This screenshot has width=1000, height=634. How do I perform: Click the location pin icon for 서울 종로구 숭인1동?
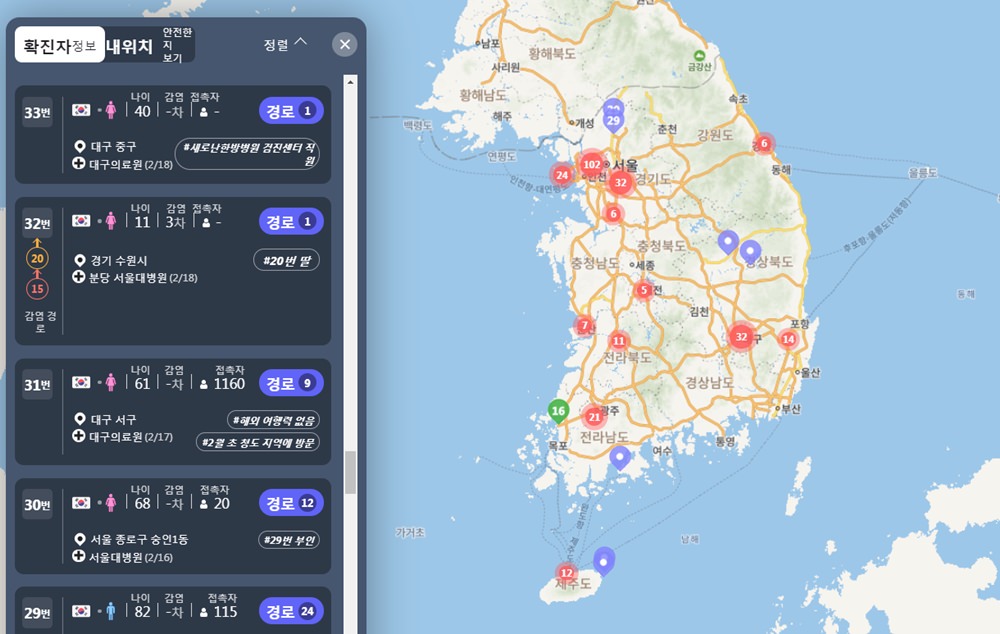tap(80, 539)
